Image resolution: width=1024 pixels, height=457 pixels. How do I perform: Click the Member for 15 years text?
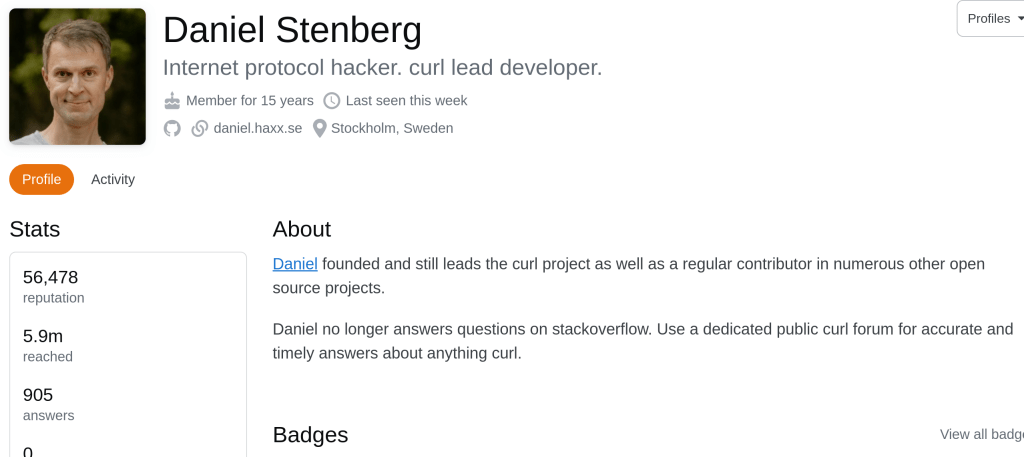[250, 100]
